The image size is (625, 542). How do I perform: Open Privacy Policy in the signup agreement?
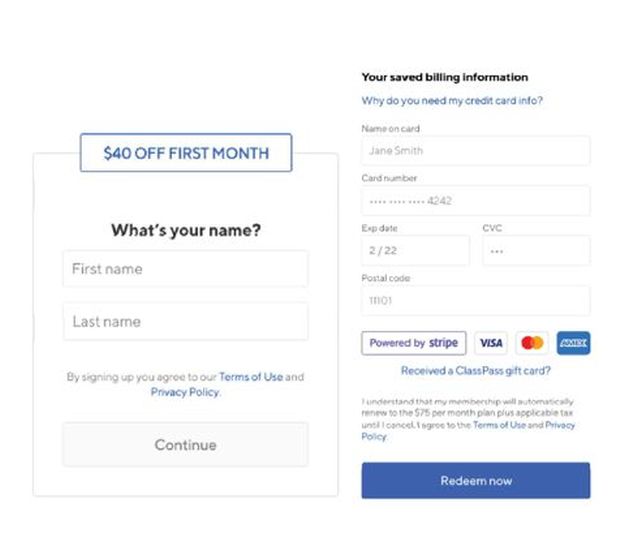(185, 392)
